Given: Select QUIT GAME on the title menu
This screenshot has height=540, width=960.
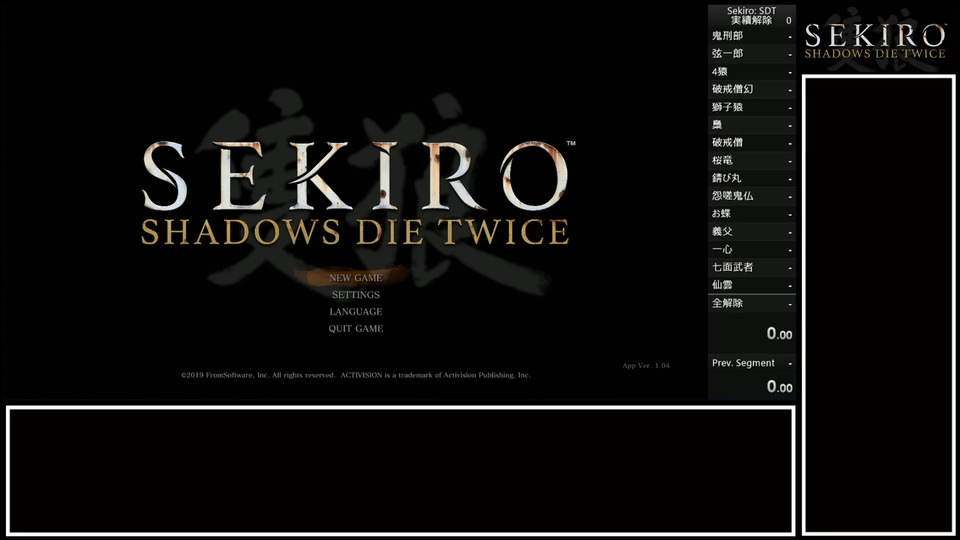Looking at the screenshot, I should 356,329.
